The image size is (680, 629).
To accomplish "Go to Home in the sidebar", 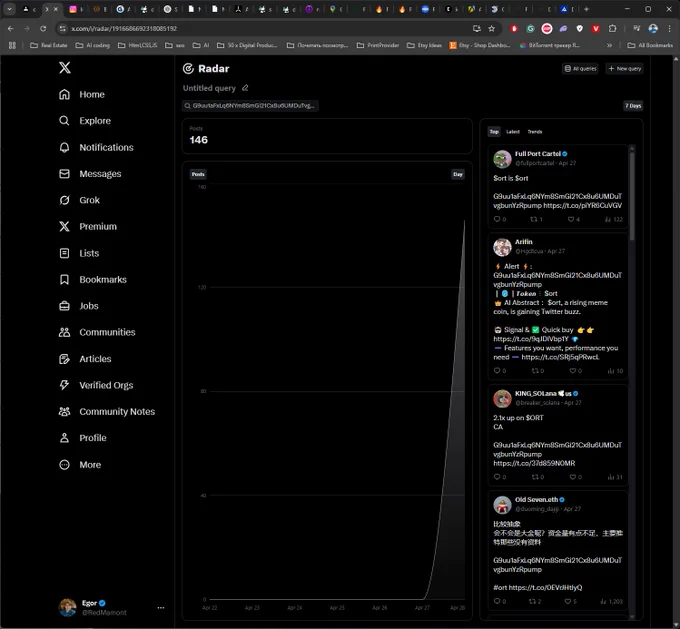I will [x=82, y=94].
